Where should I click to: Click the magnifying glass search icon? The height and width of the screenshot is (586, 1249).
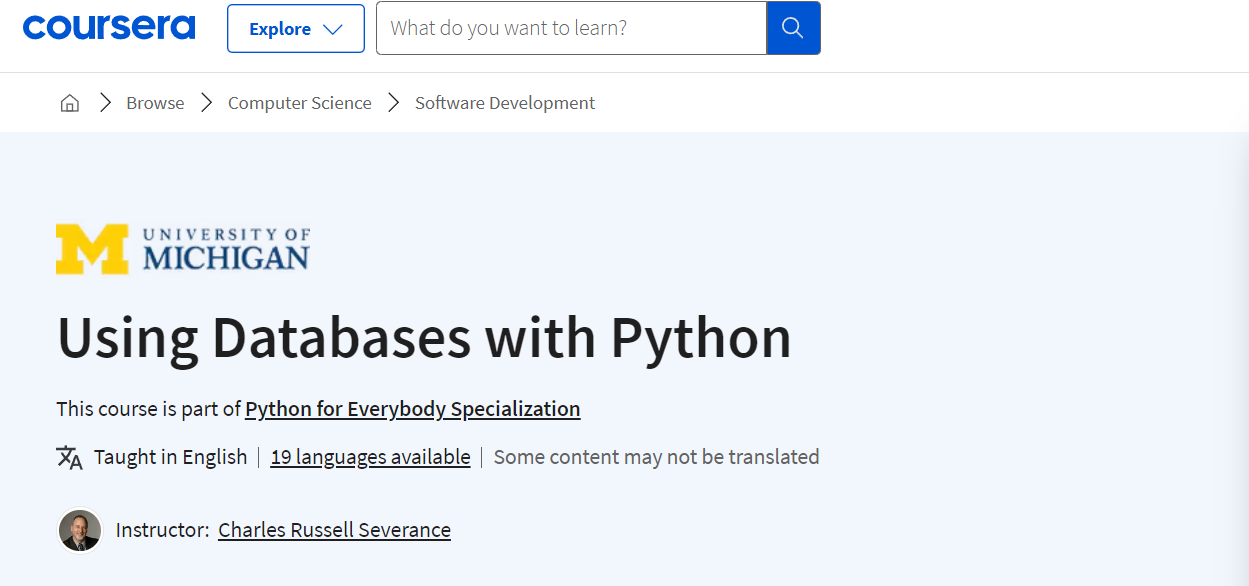coord(793,28)
